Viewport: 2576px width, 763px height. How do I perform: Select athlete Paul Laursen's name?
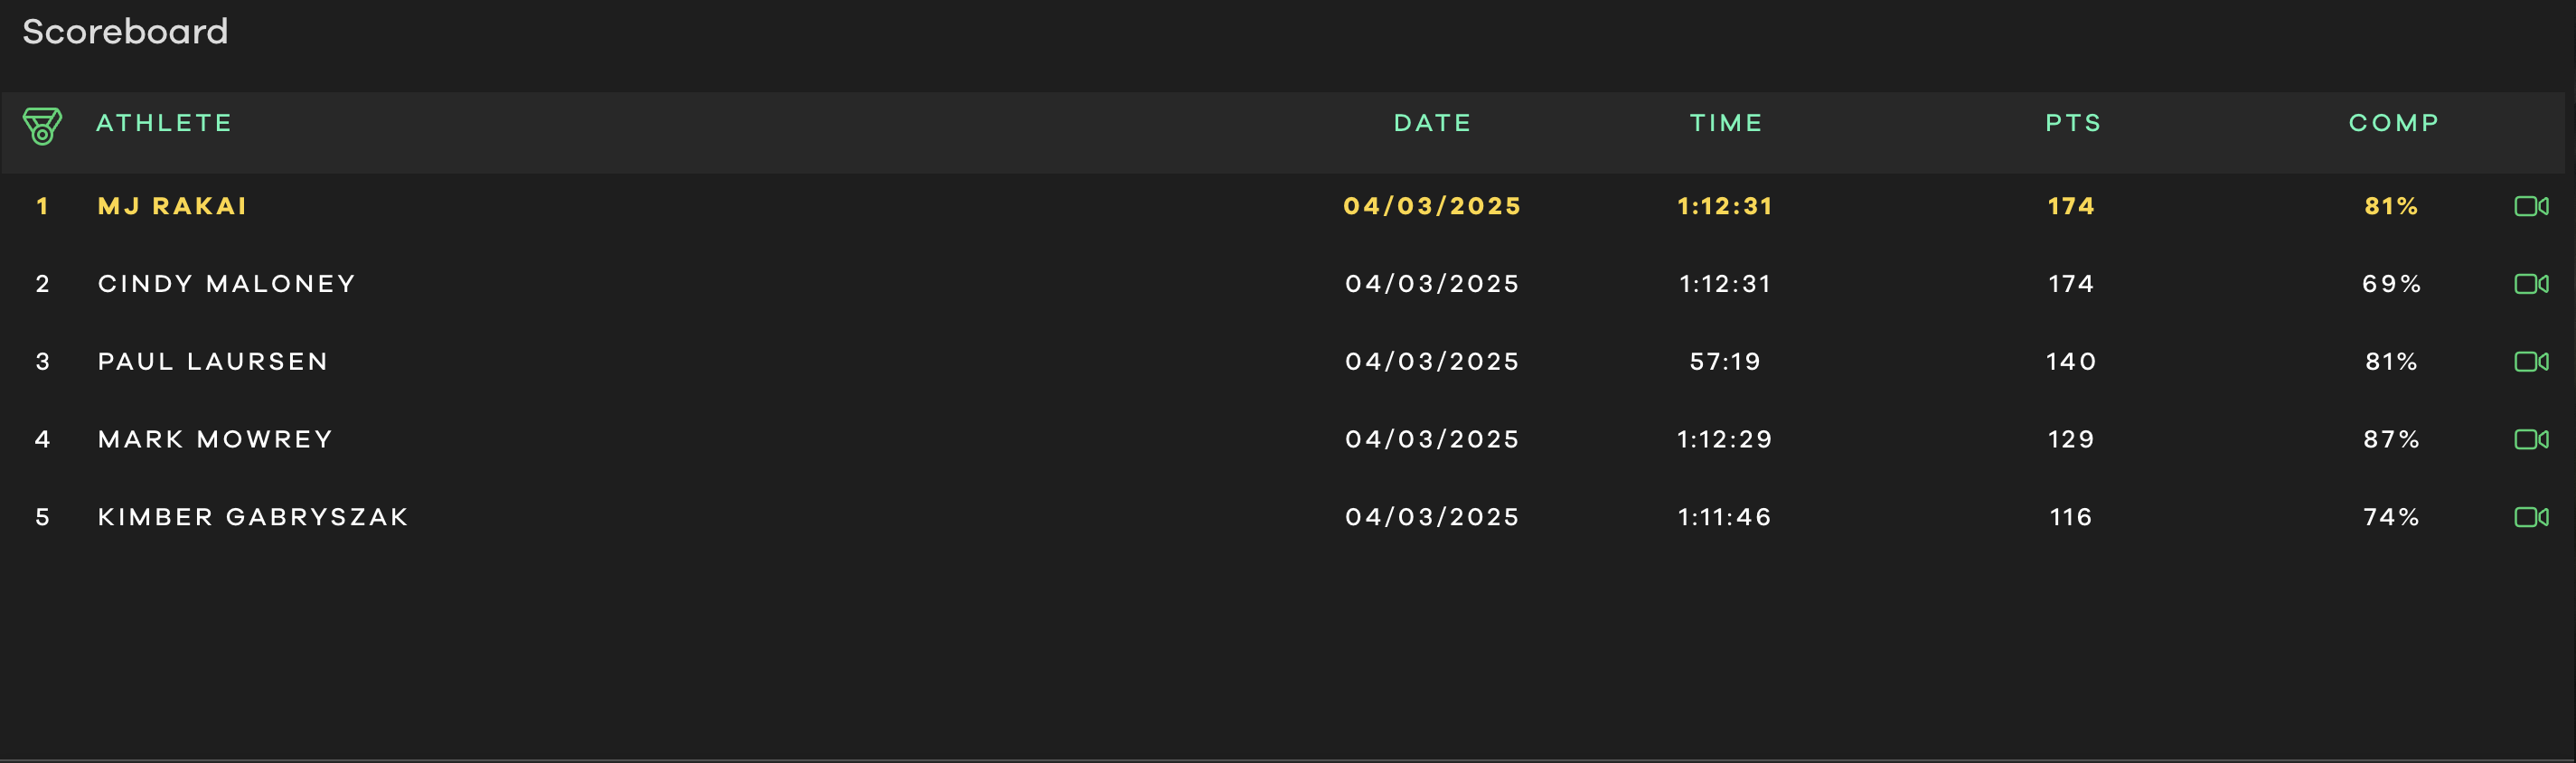coord(213,361)
